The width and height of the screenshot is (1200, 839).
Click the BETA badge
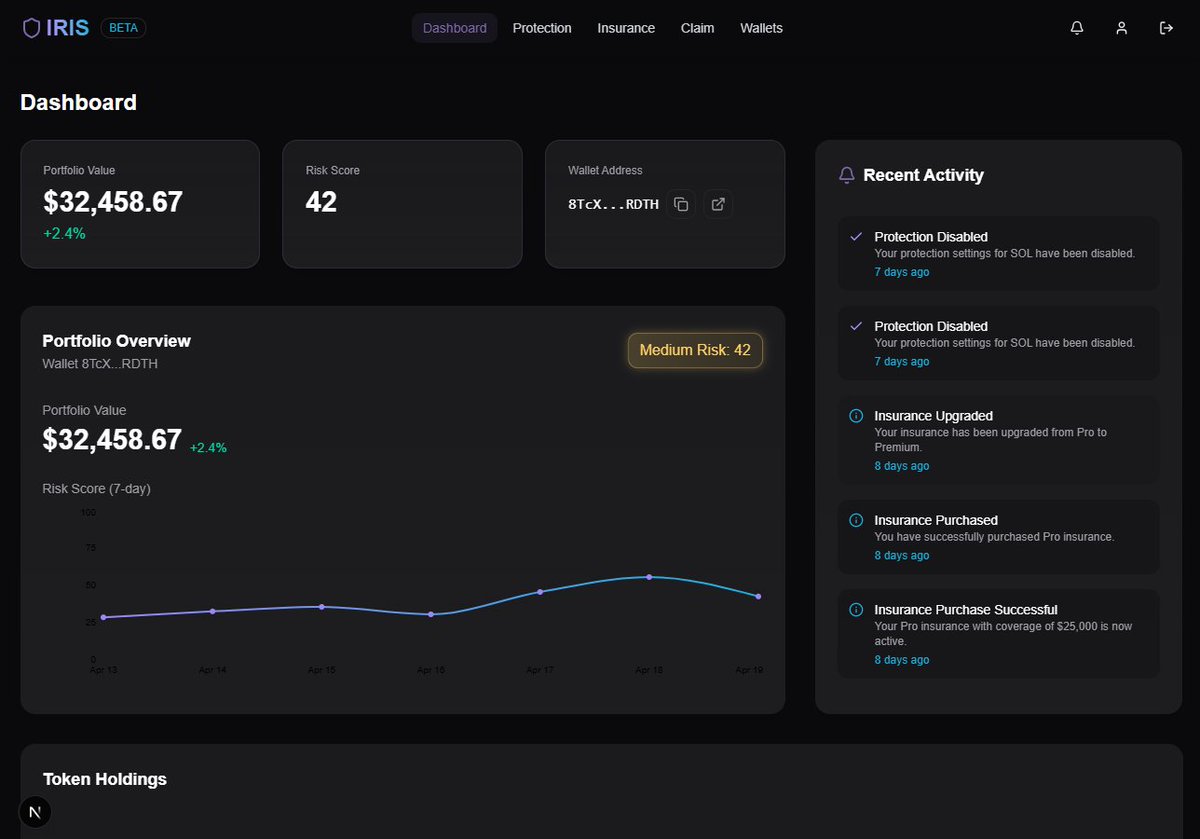click(123, 28)
